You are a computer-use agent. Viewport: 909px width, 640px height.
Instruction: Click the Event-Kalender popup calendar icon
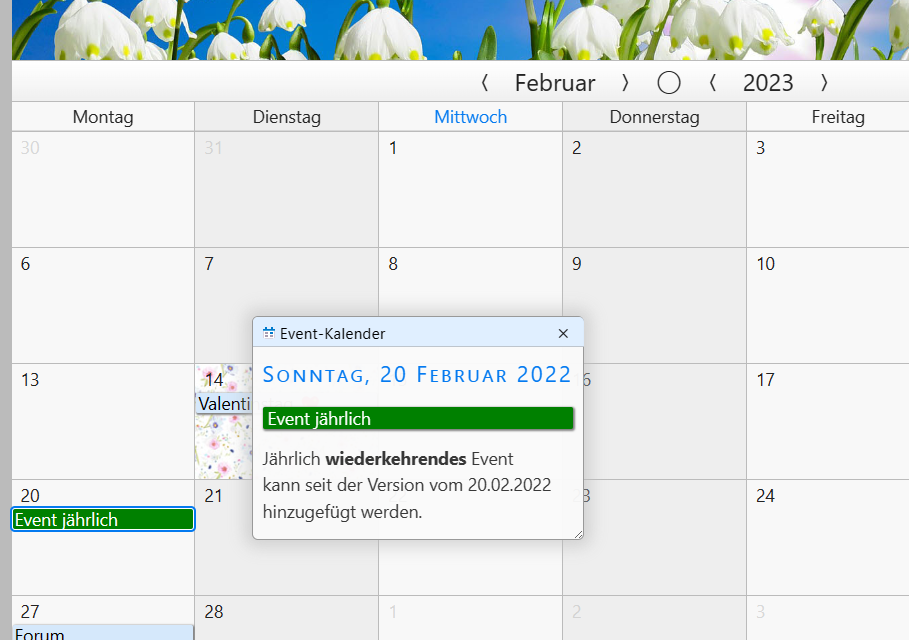(268, 333)
